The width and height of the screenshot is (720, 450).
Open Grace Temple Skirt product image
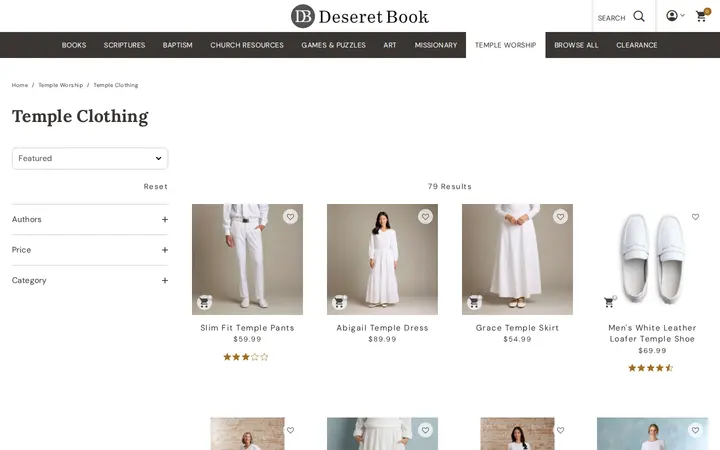(518, 259)
